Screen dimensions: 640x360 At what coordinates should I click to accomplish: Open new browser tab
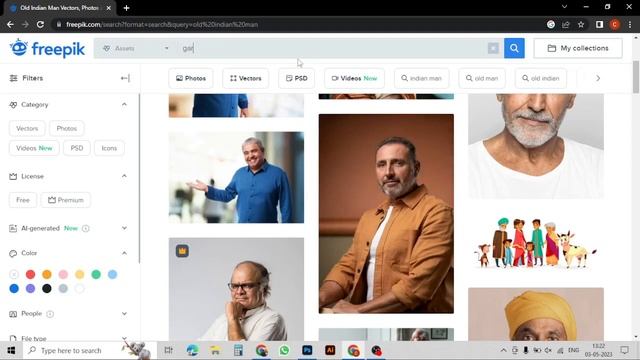127,8
